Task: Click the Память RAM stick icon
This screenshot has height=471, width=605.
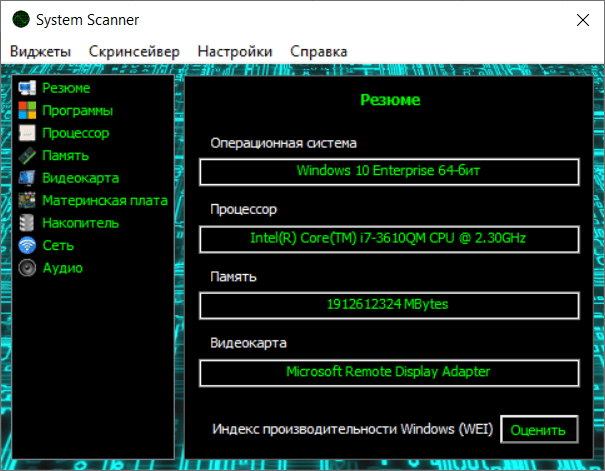Action: tap(27, 155)
